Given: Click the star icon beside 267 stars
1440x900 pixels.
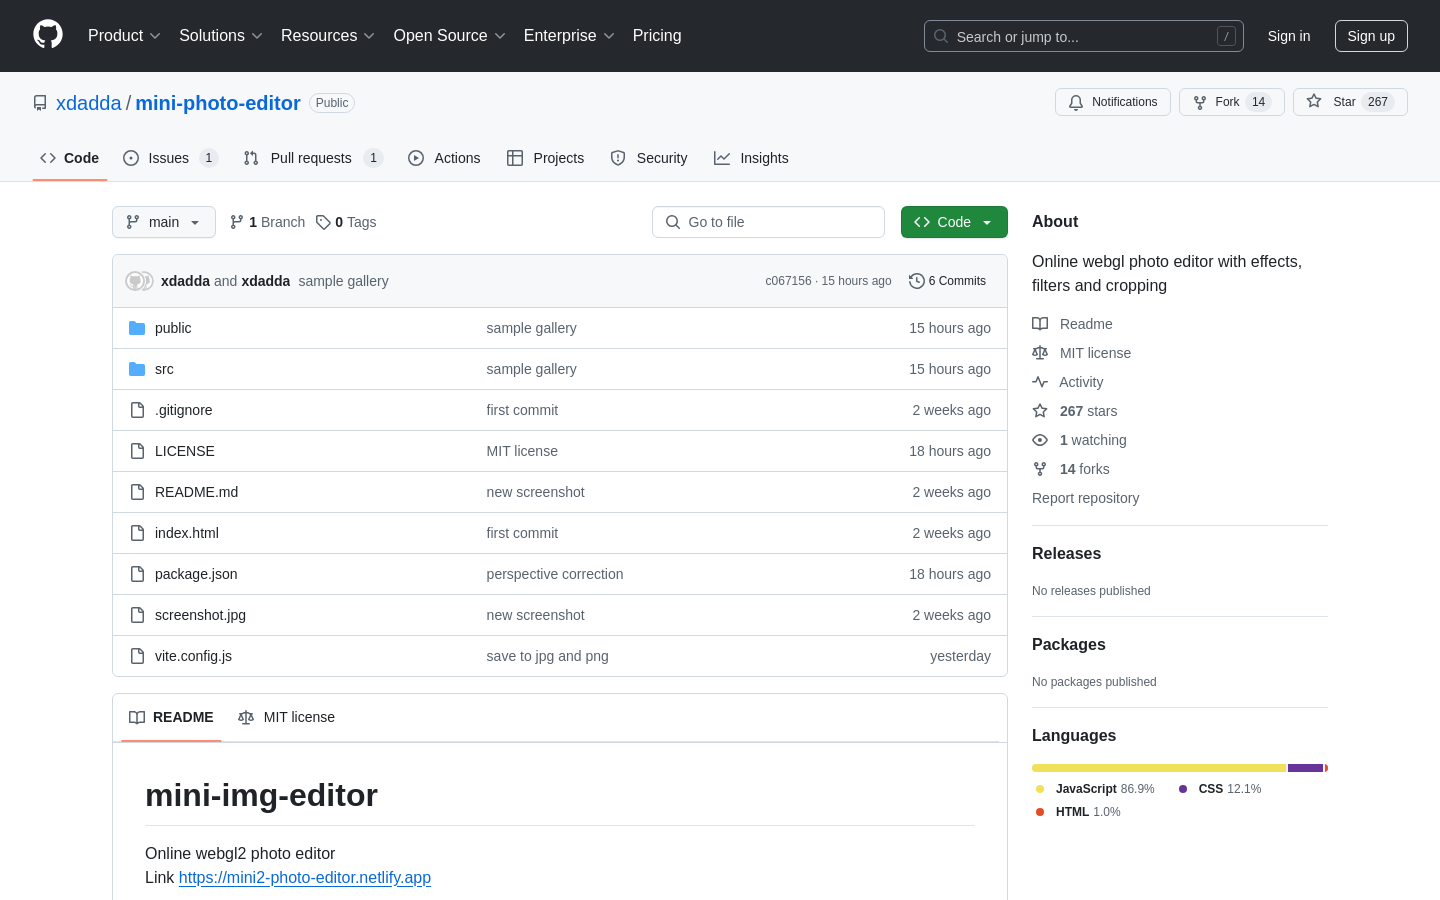Looking at the screenshot, I should tap(1040, 411).
